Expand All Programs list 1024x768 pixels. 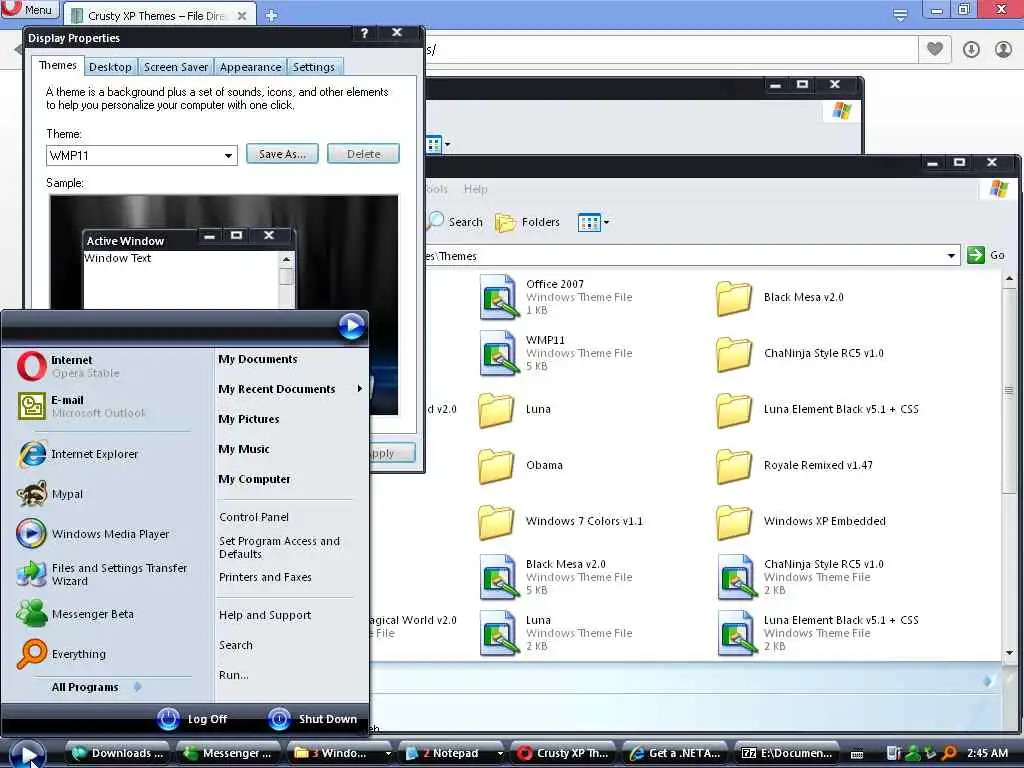[x=96, y=687]
